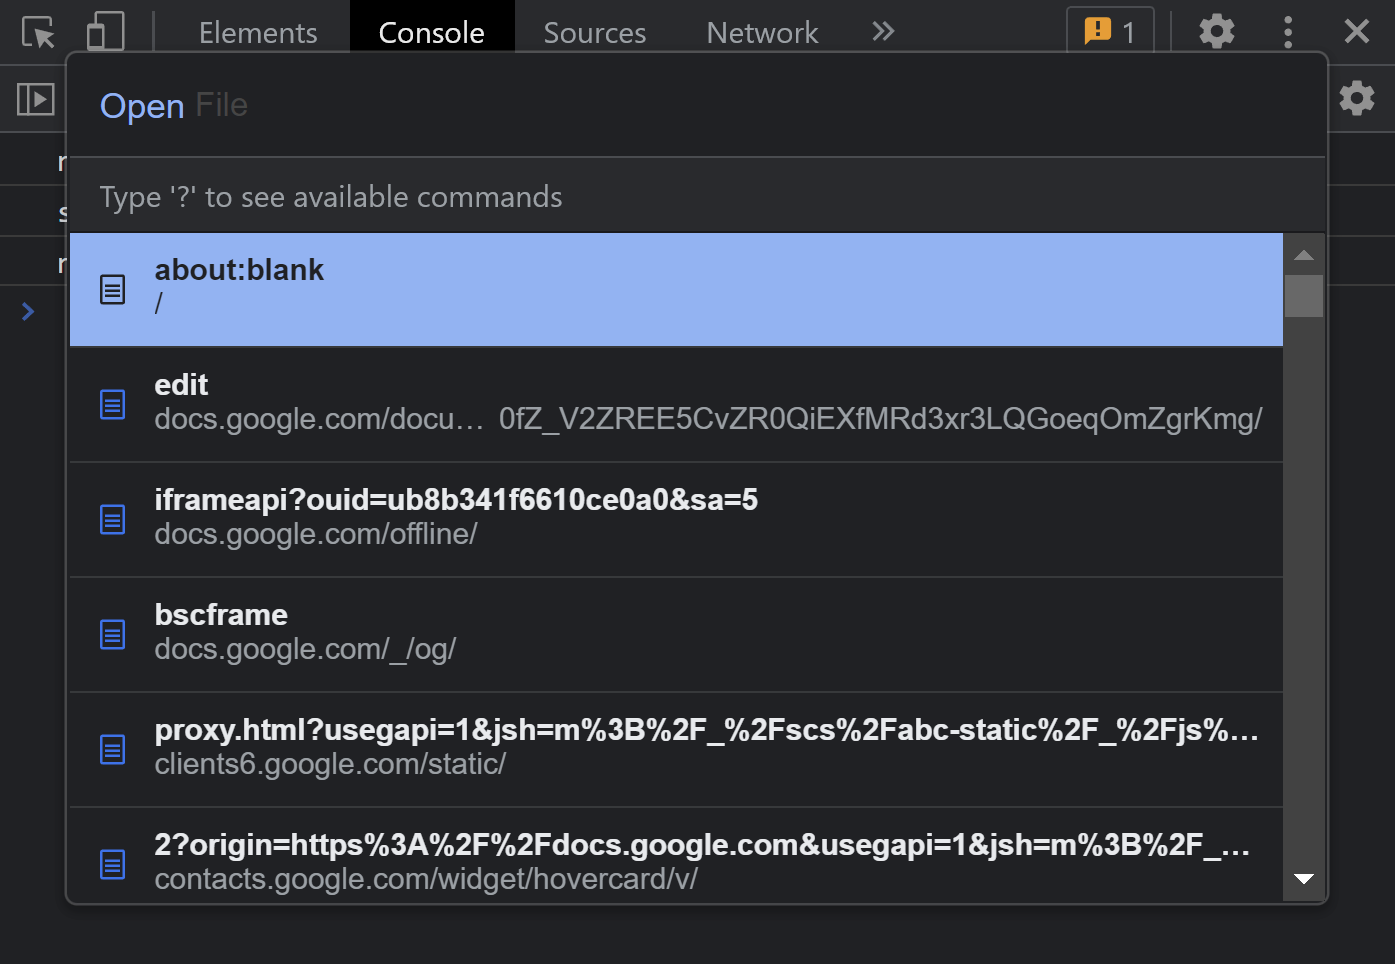
Task: Open the Network tab
Action: pos(761,31)
